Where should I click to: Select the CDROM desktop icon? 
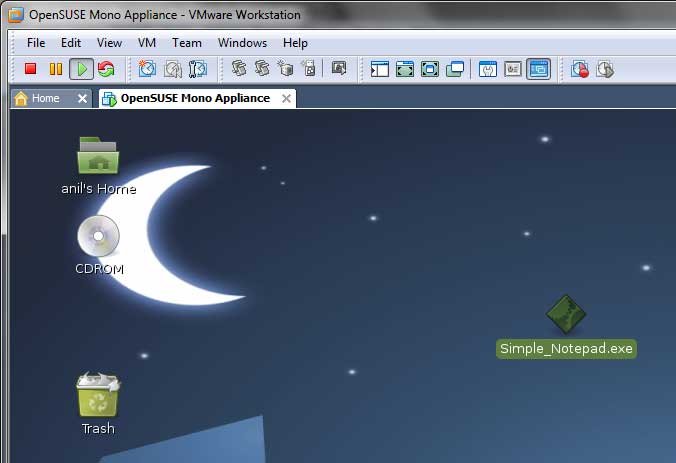click(98, 237)
